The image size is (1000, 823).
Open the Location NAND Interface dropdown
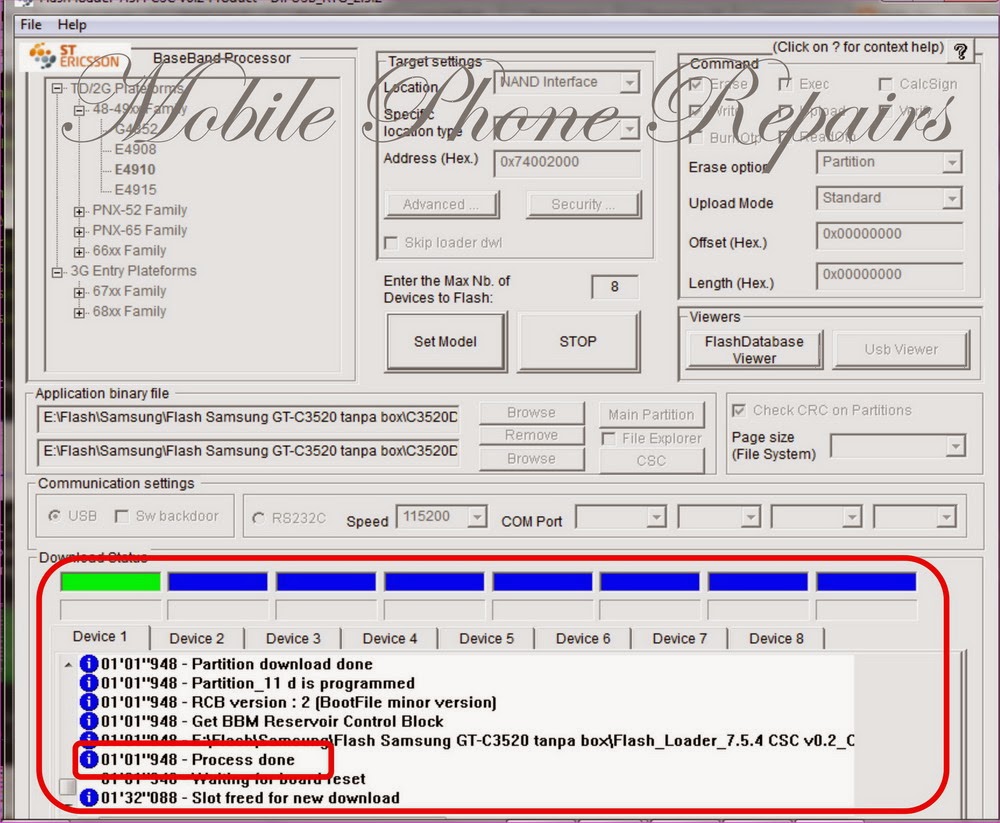[629, 82]
